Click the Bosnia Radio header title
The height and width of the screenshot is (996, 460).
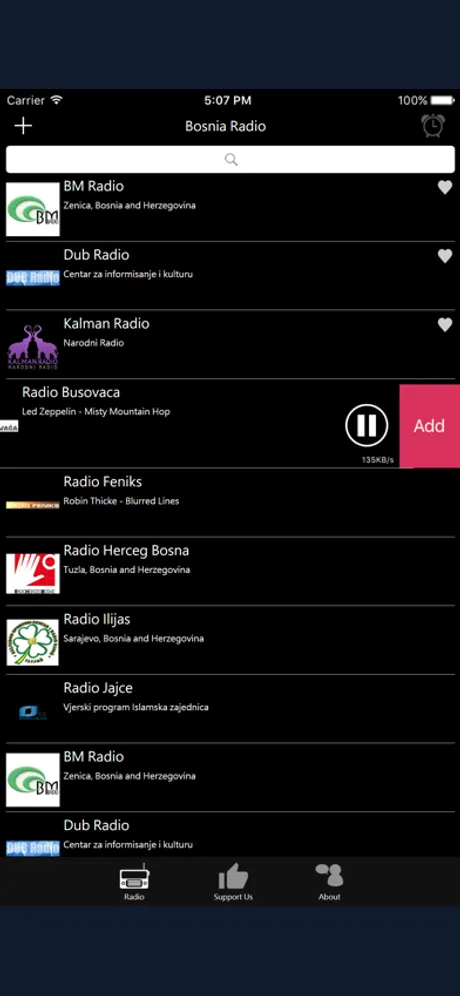(226, 126)
